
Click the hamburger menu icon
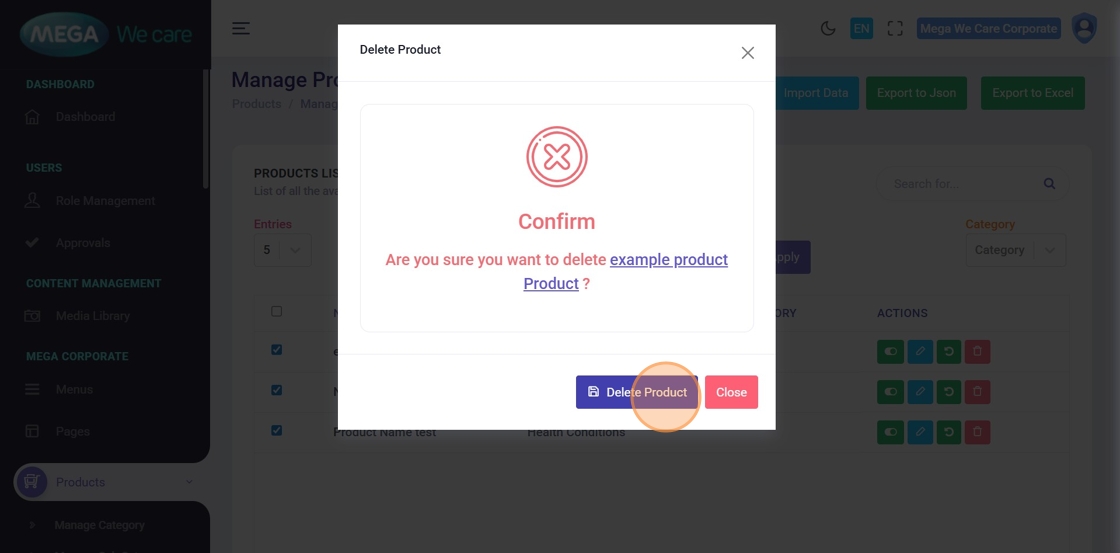pyautogui.click(x=241, y=28)
